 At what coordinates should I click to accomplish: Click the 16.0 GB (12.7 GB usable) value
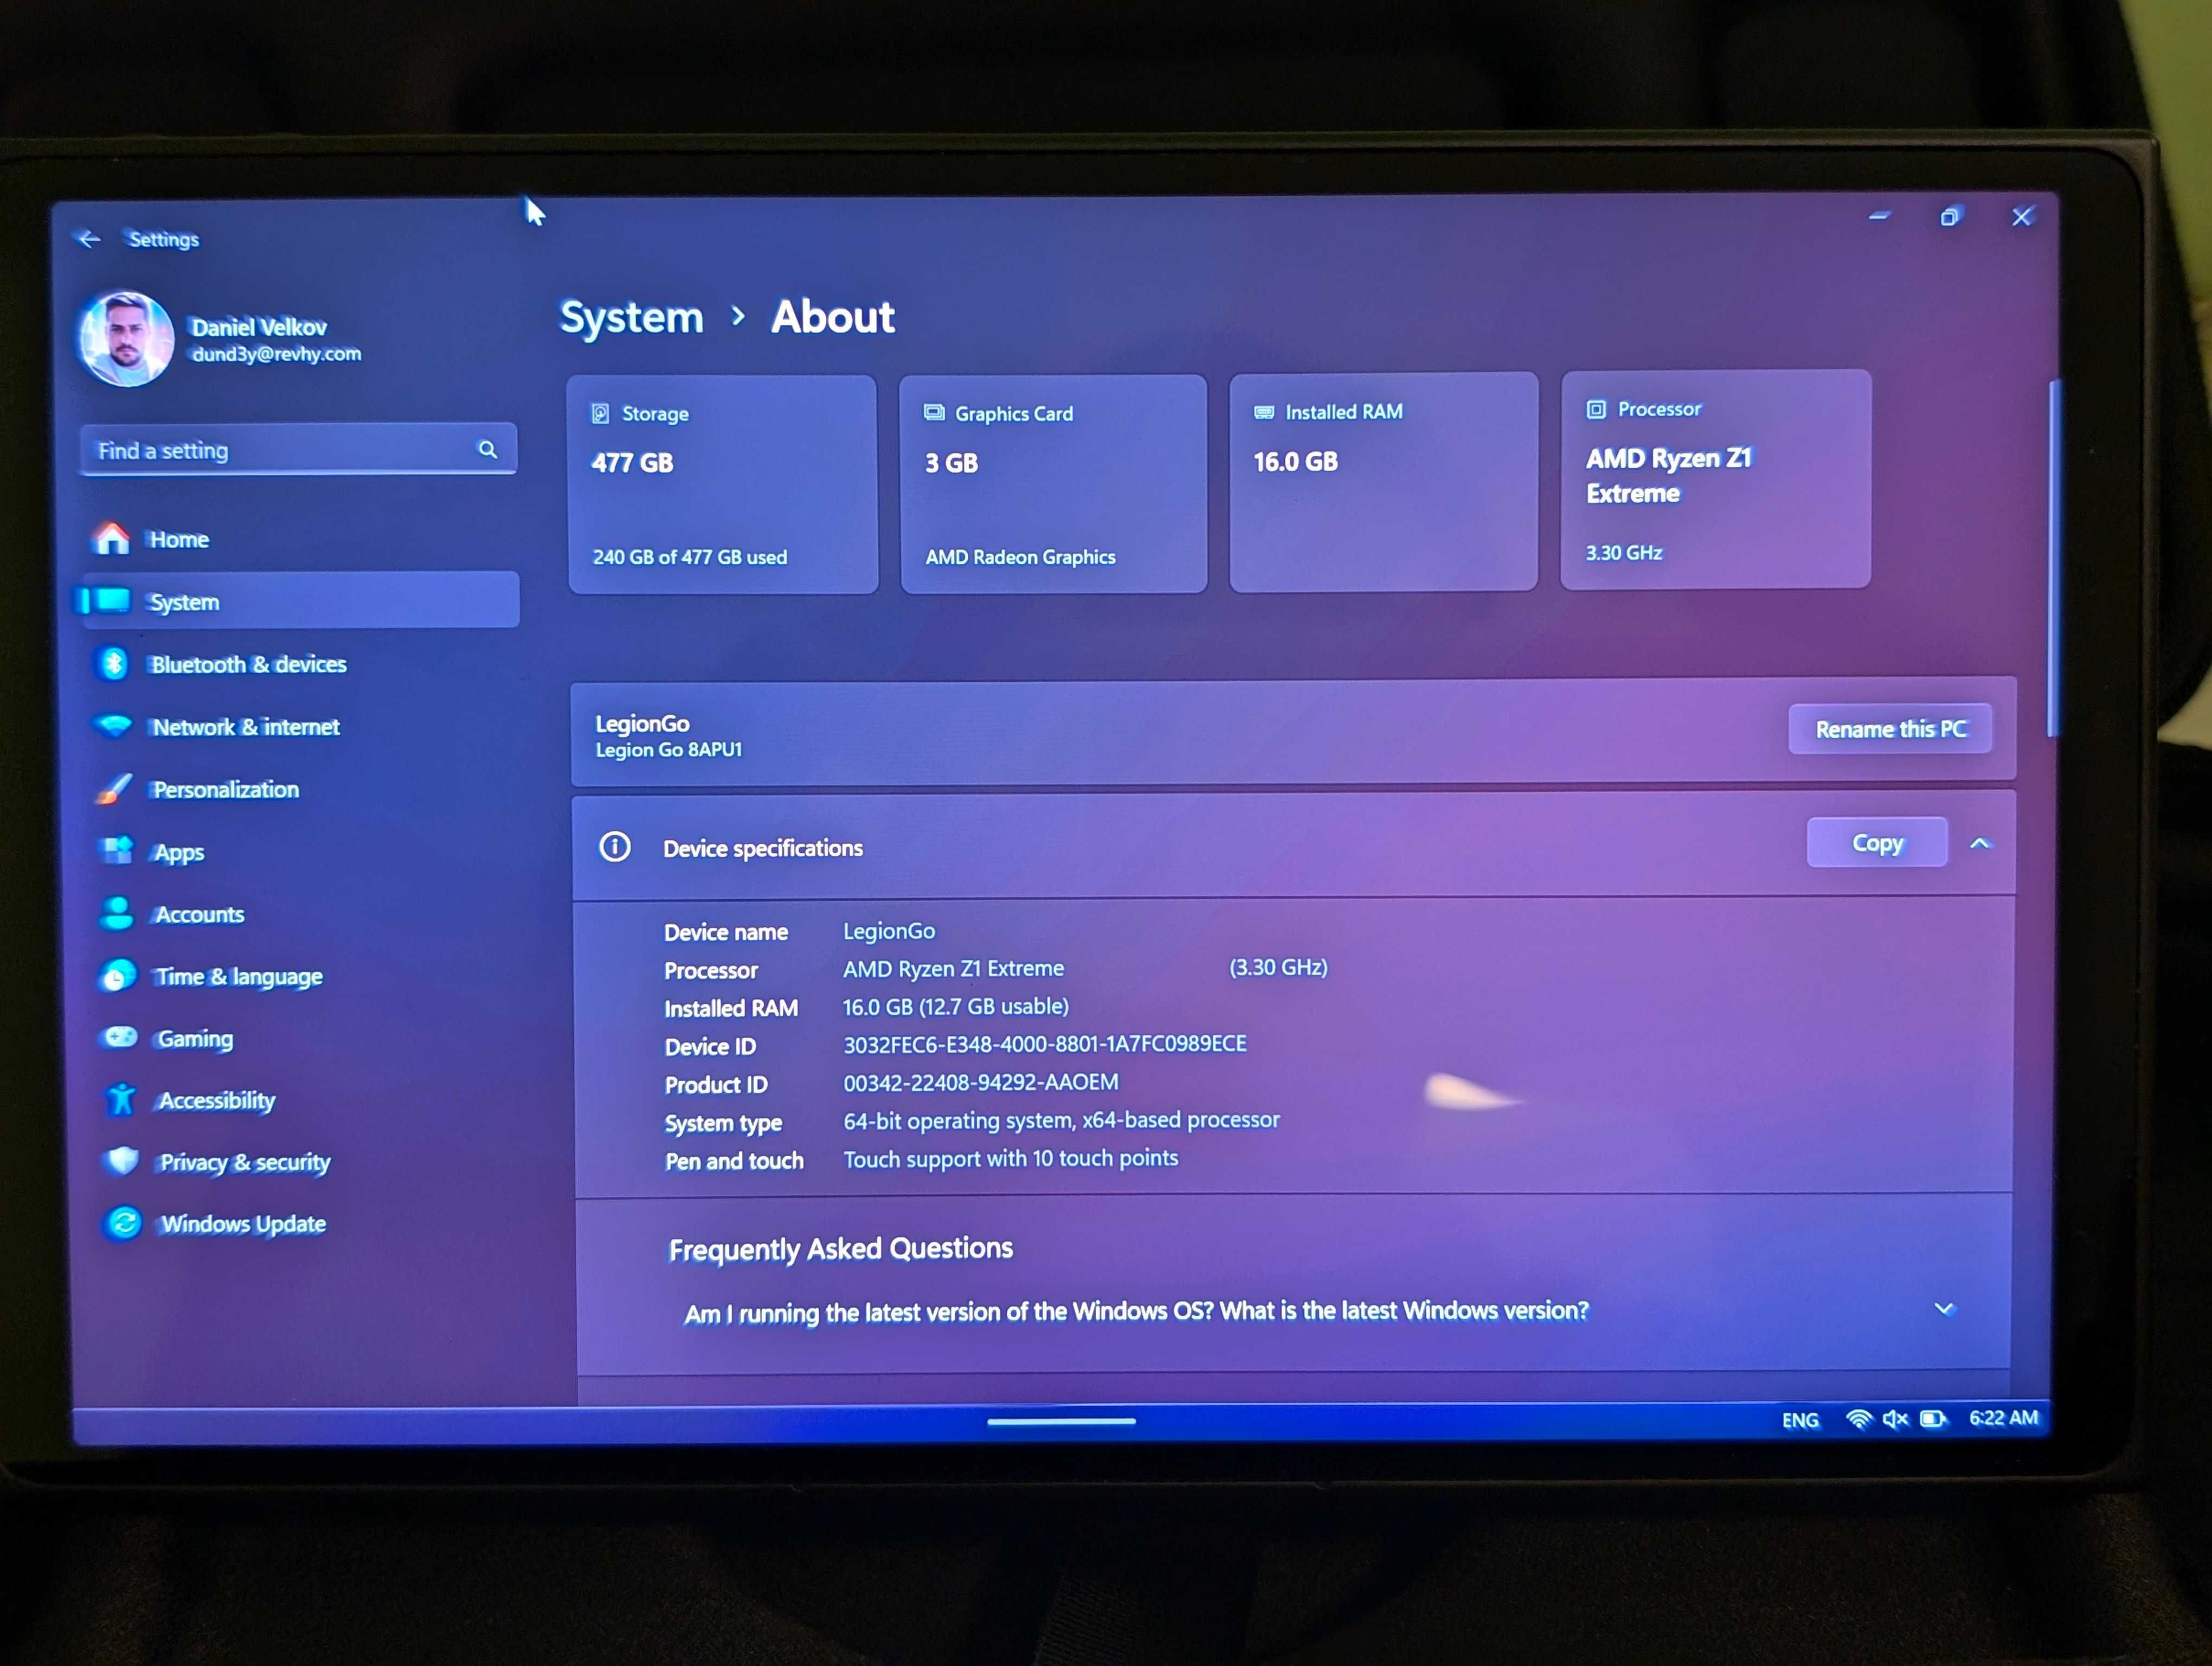point(955,1006)
